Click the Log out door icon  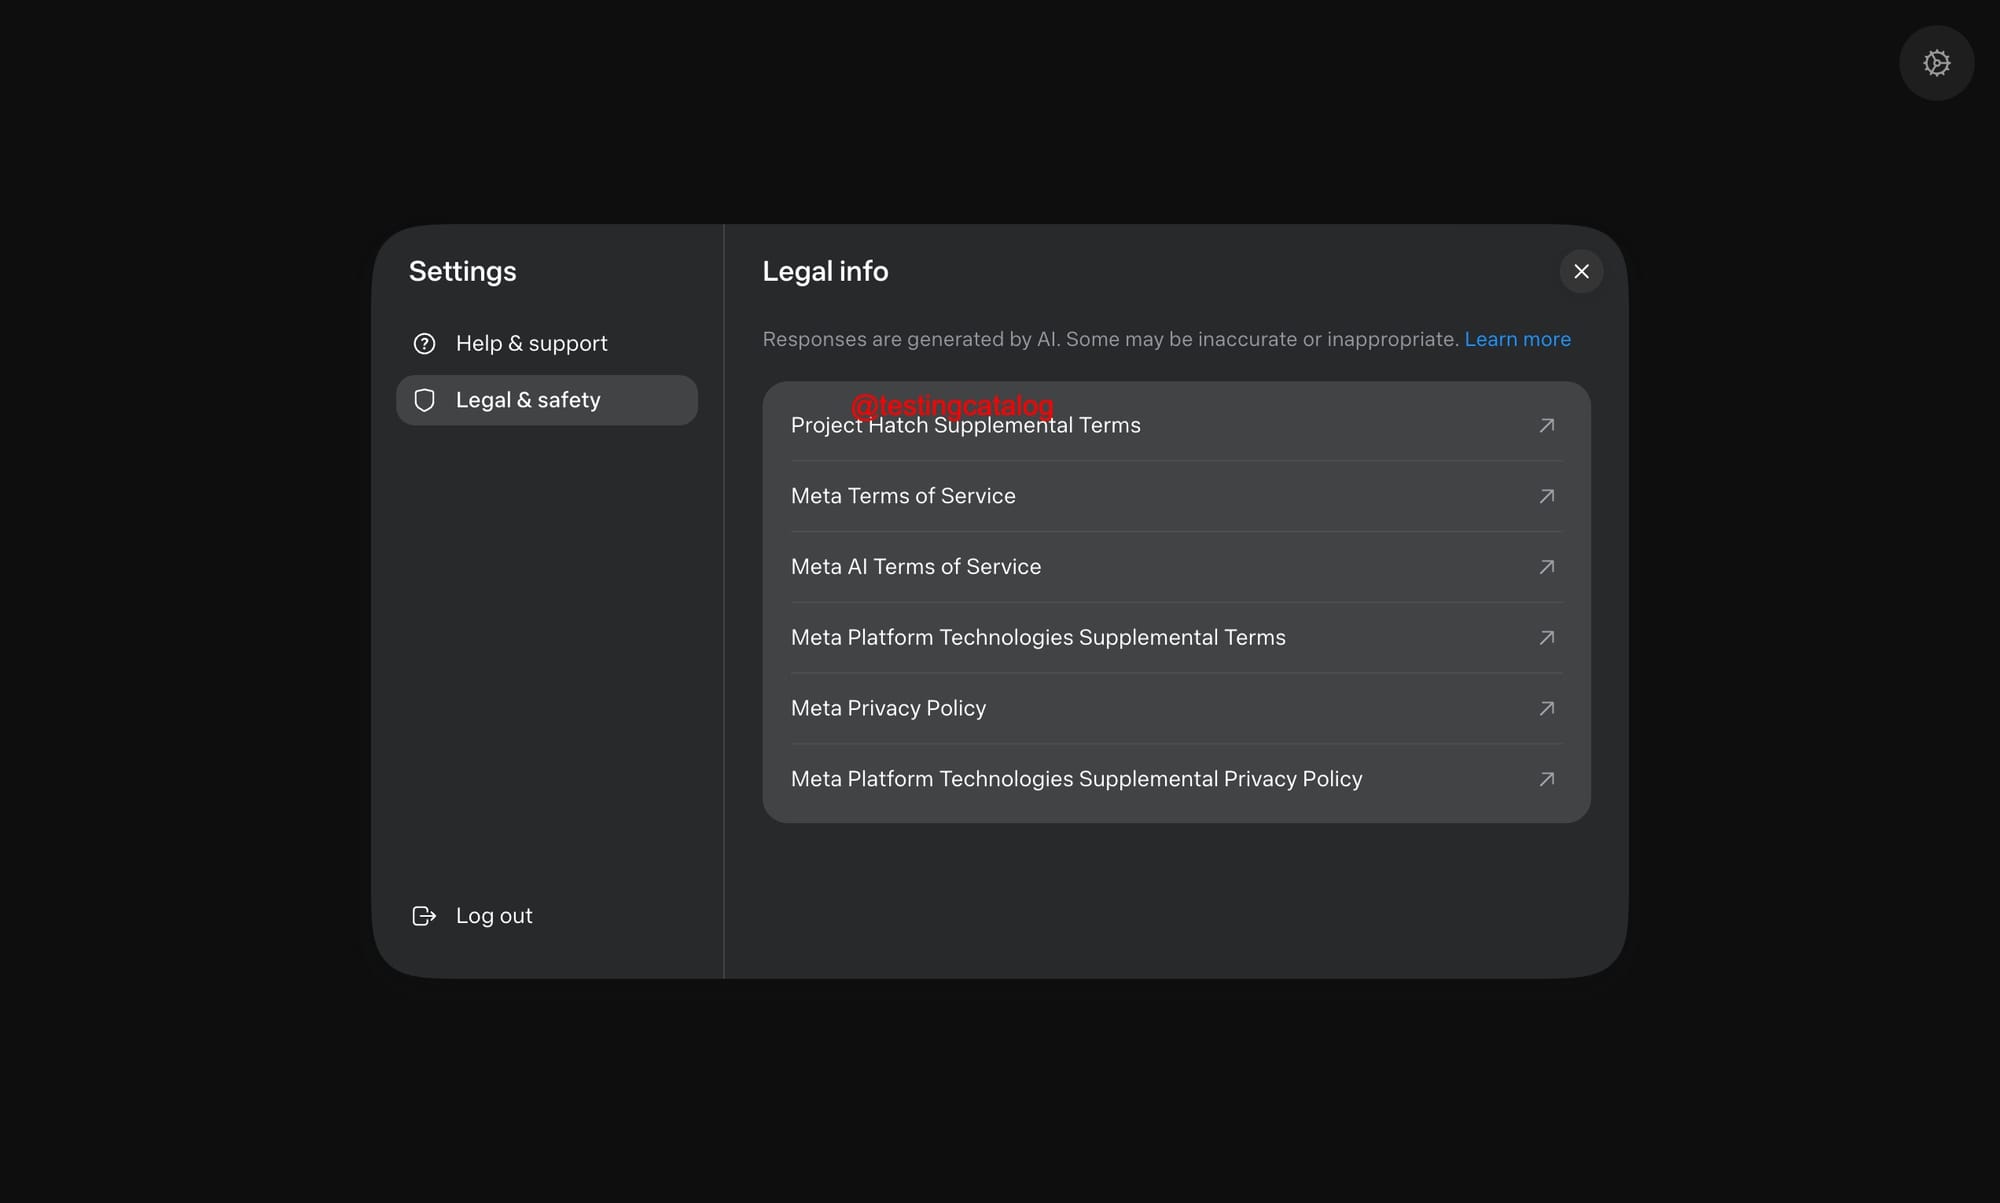(x=424, y=916)
